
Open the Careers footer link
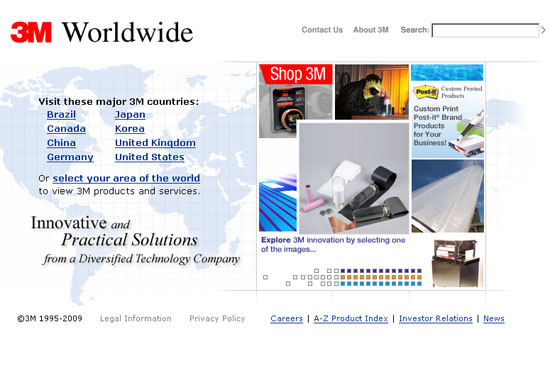click(x=287, y=319)
